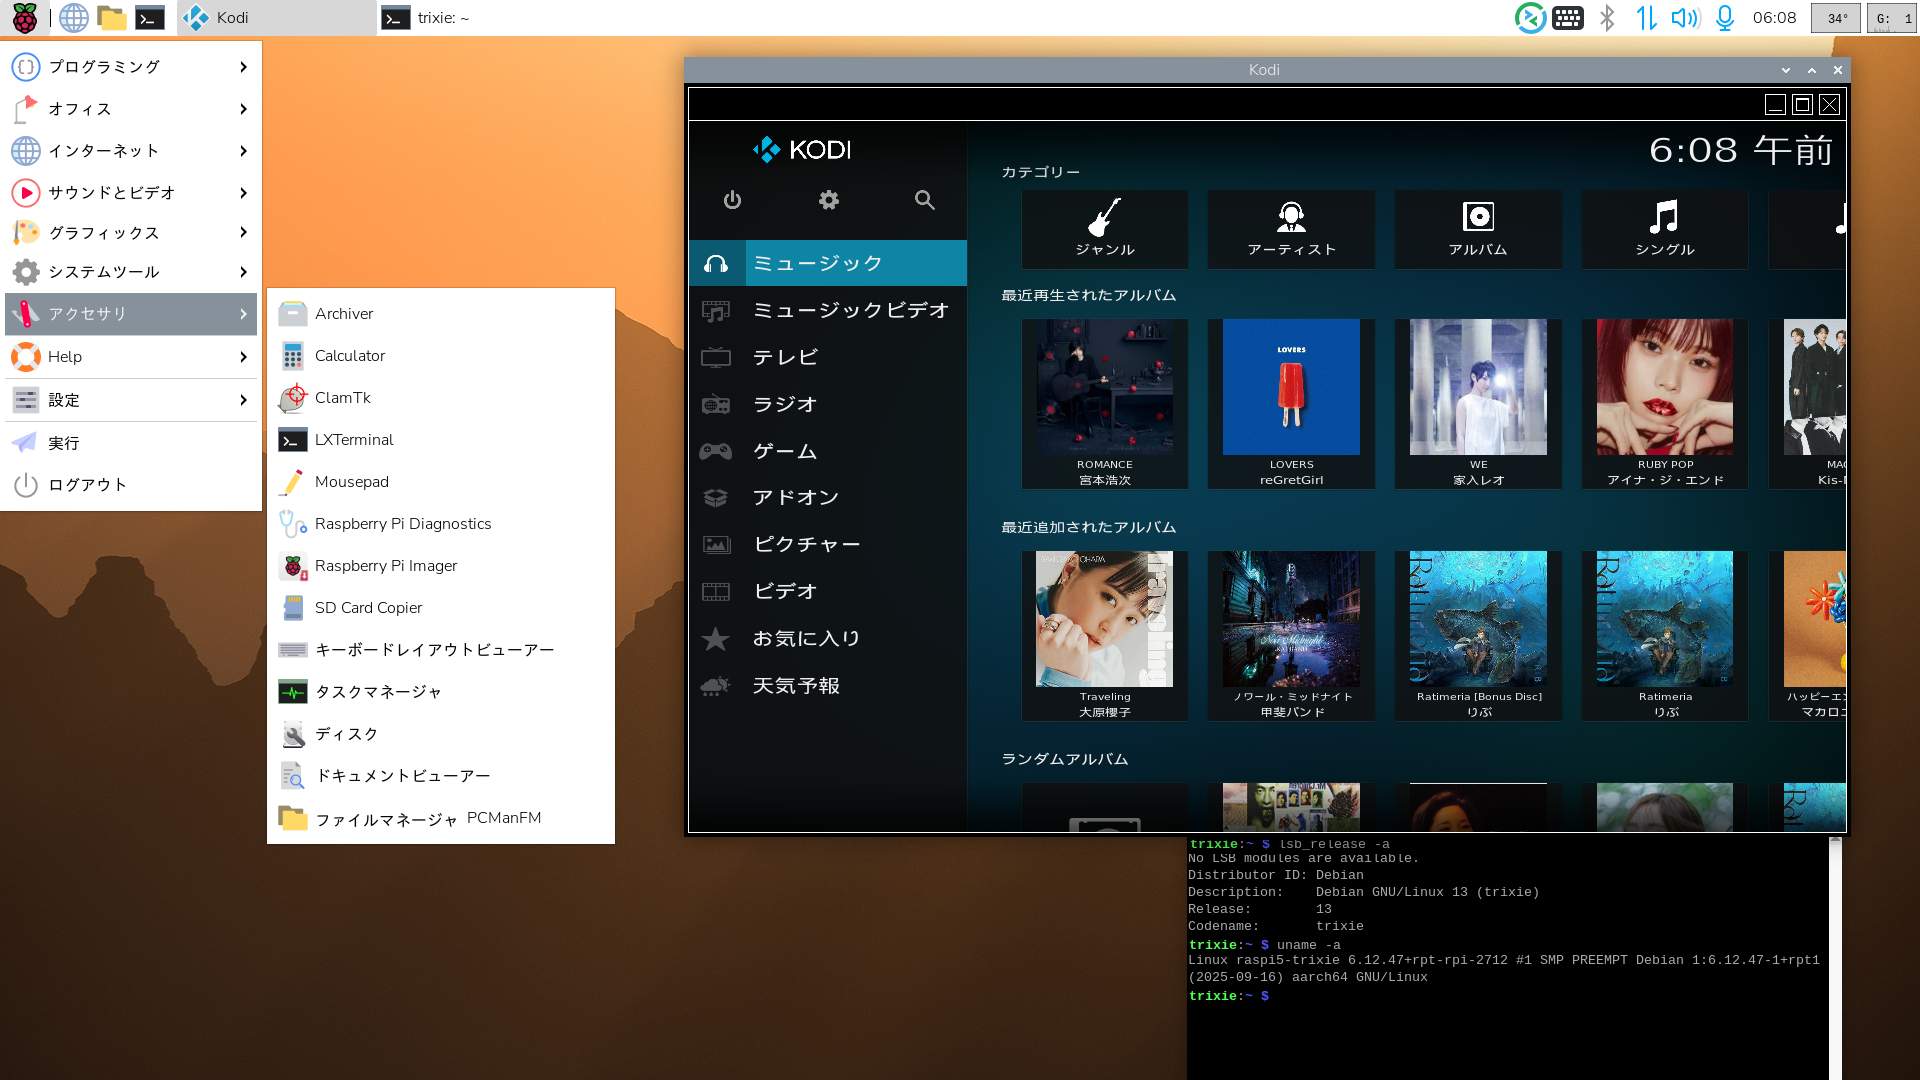This screenshot has height=1080, width=1920.
Task: Switch to the trixie terminal taskbar button
Action: tap(428, 18)
